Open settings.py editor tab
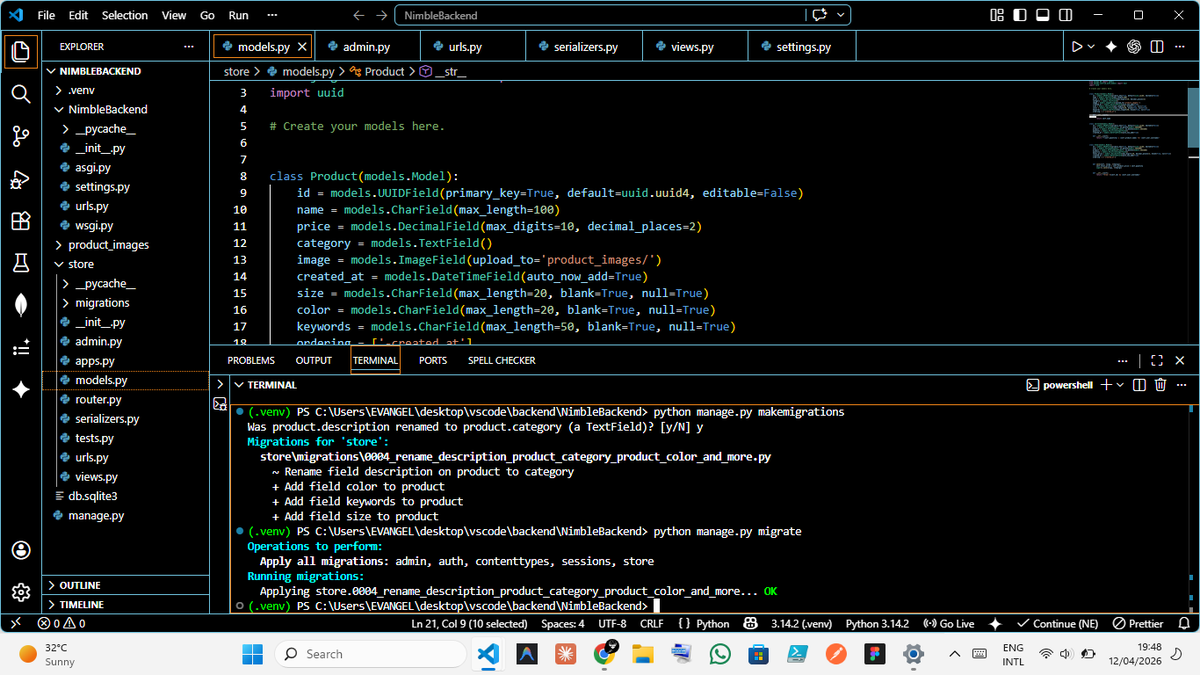The image size is (1200, 675). click(803, 47)
